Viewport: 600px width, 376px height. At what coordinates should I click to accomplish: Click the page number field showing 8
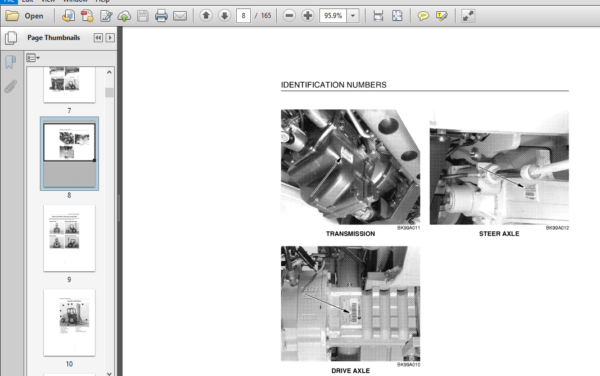pos(243,16)
